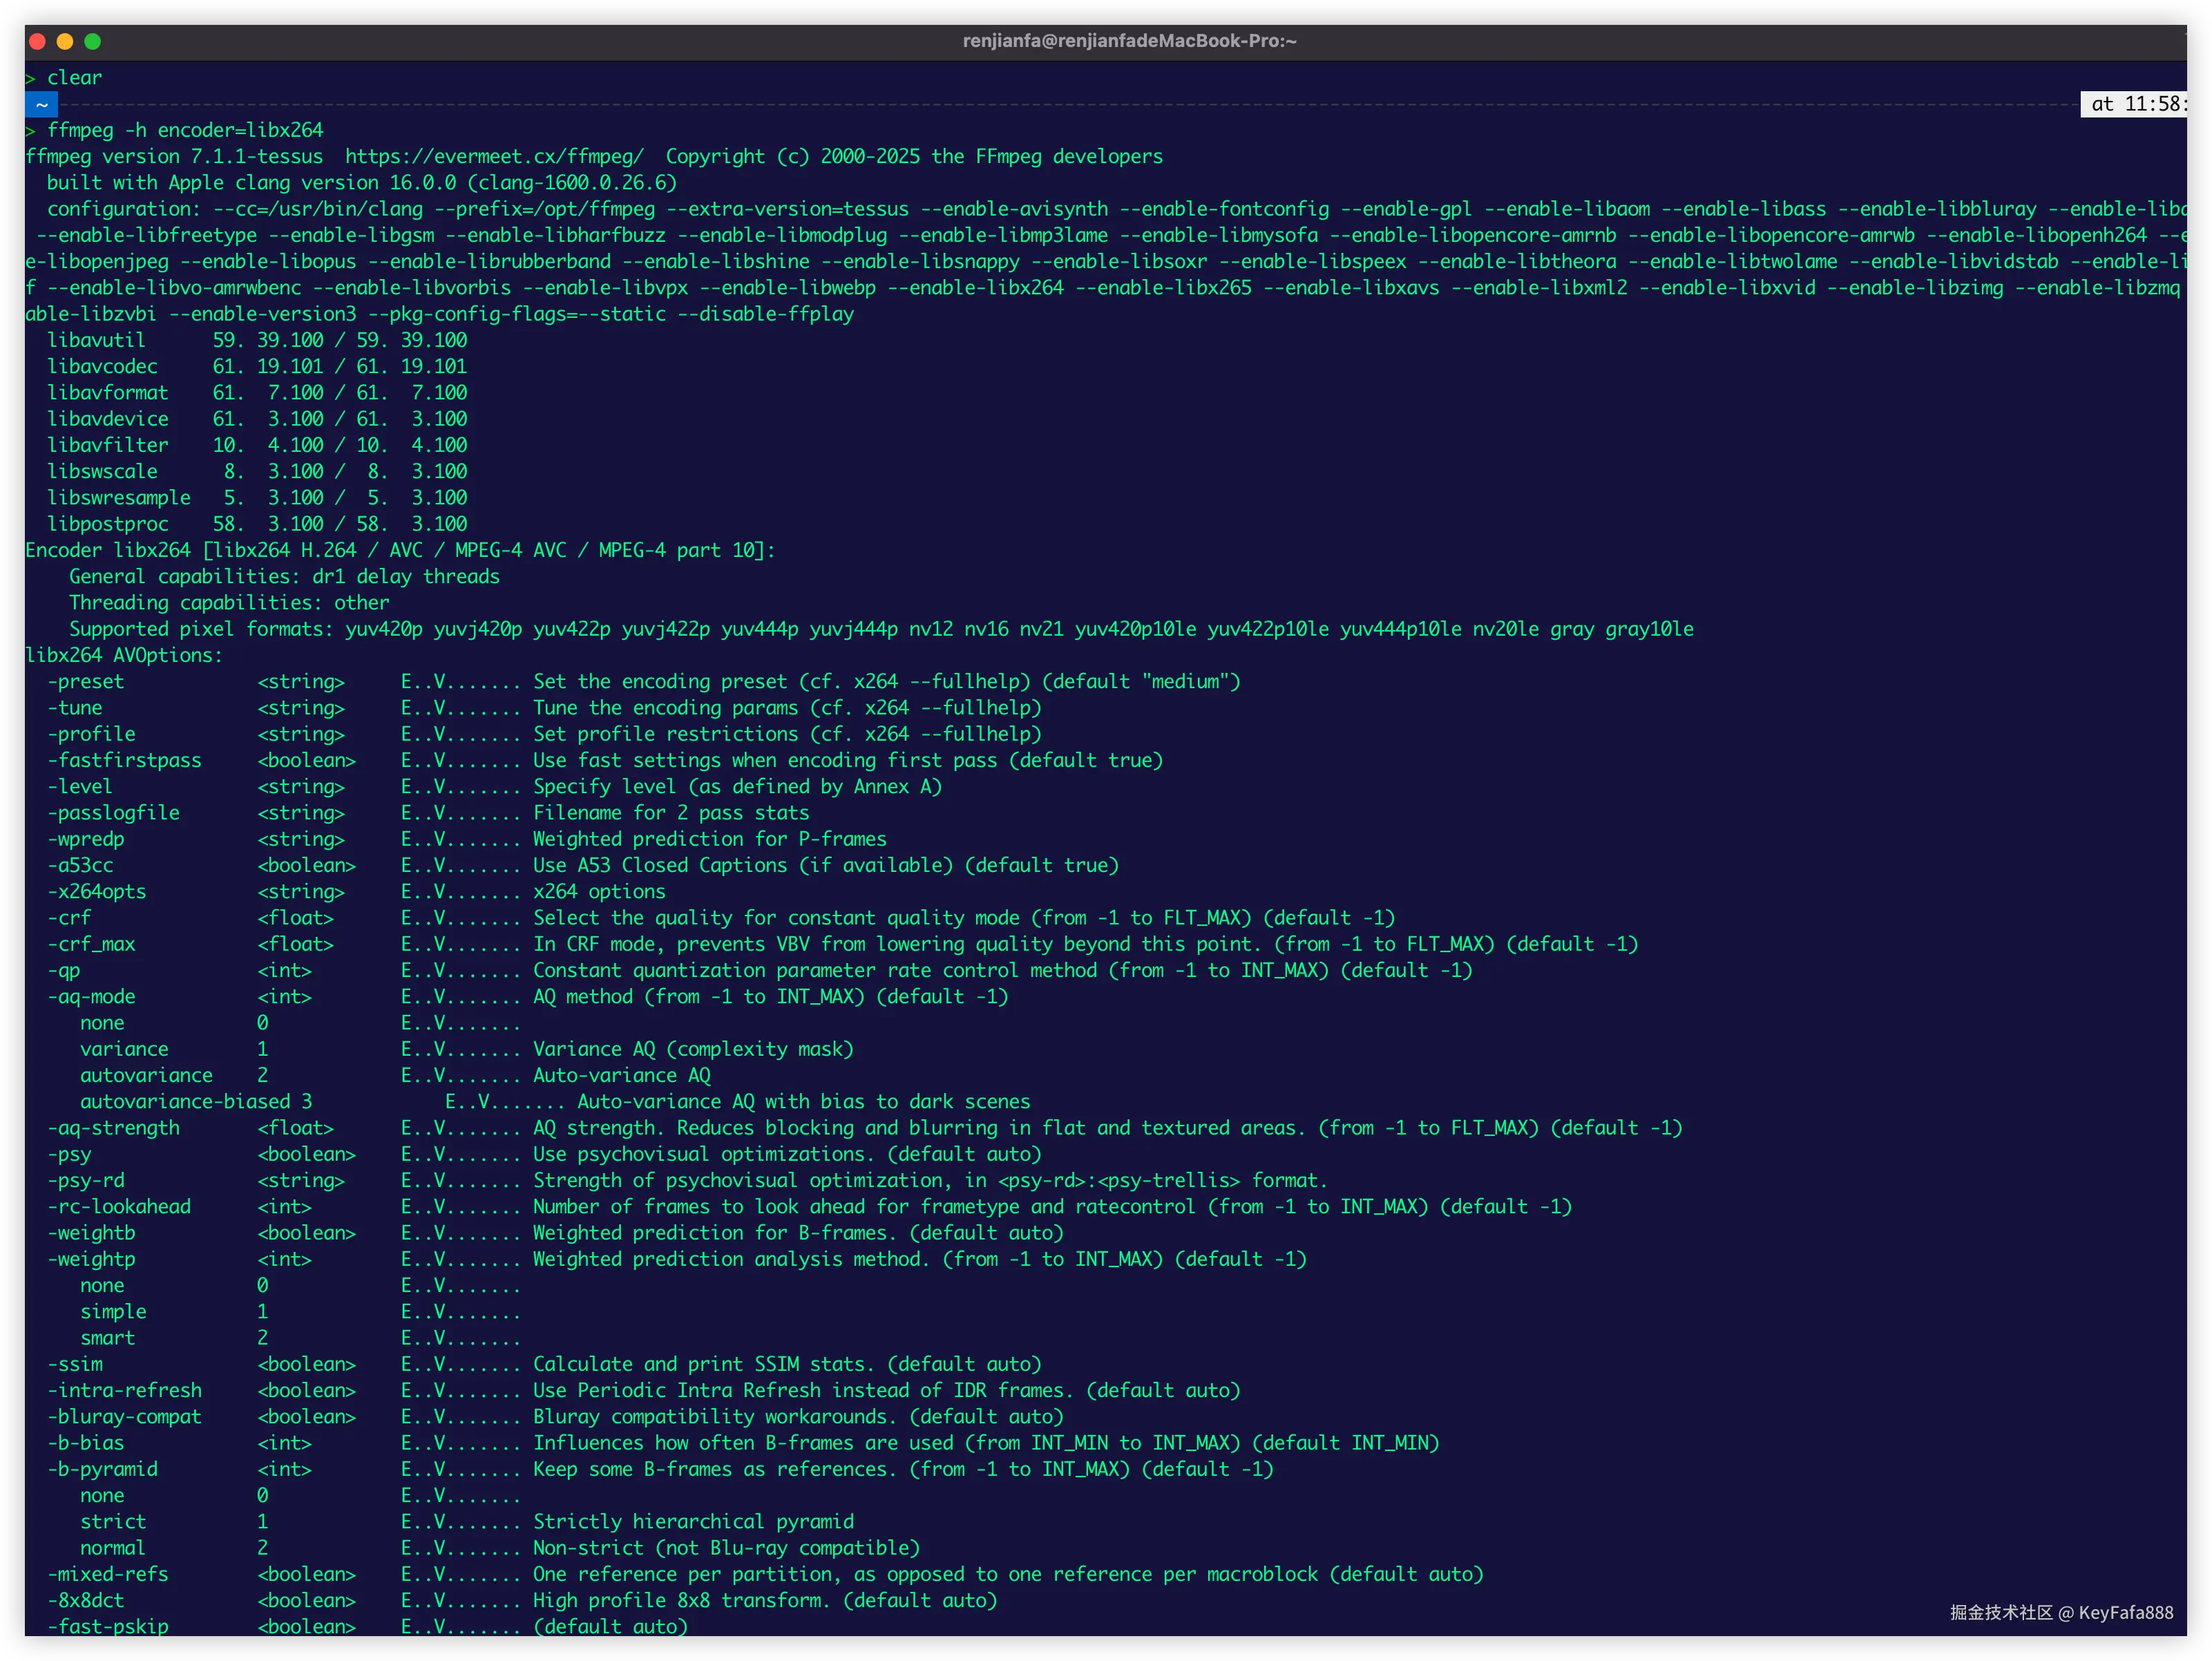Click the ffmpeg -h encoder=libx264 command line
Screen dimensions: 2212x1661
point(185,130)
